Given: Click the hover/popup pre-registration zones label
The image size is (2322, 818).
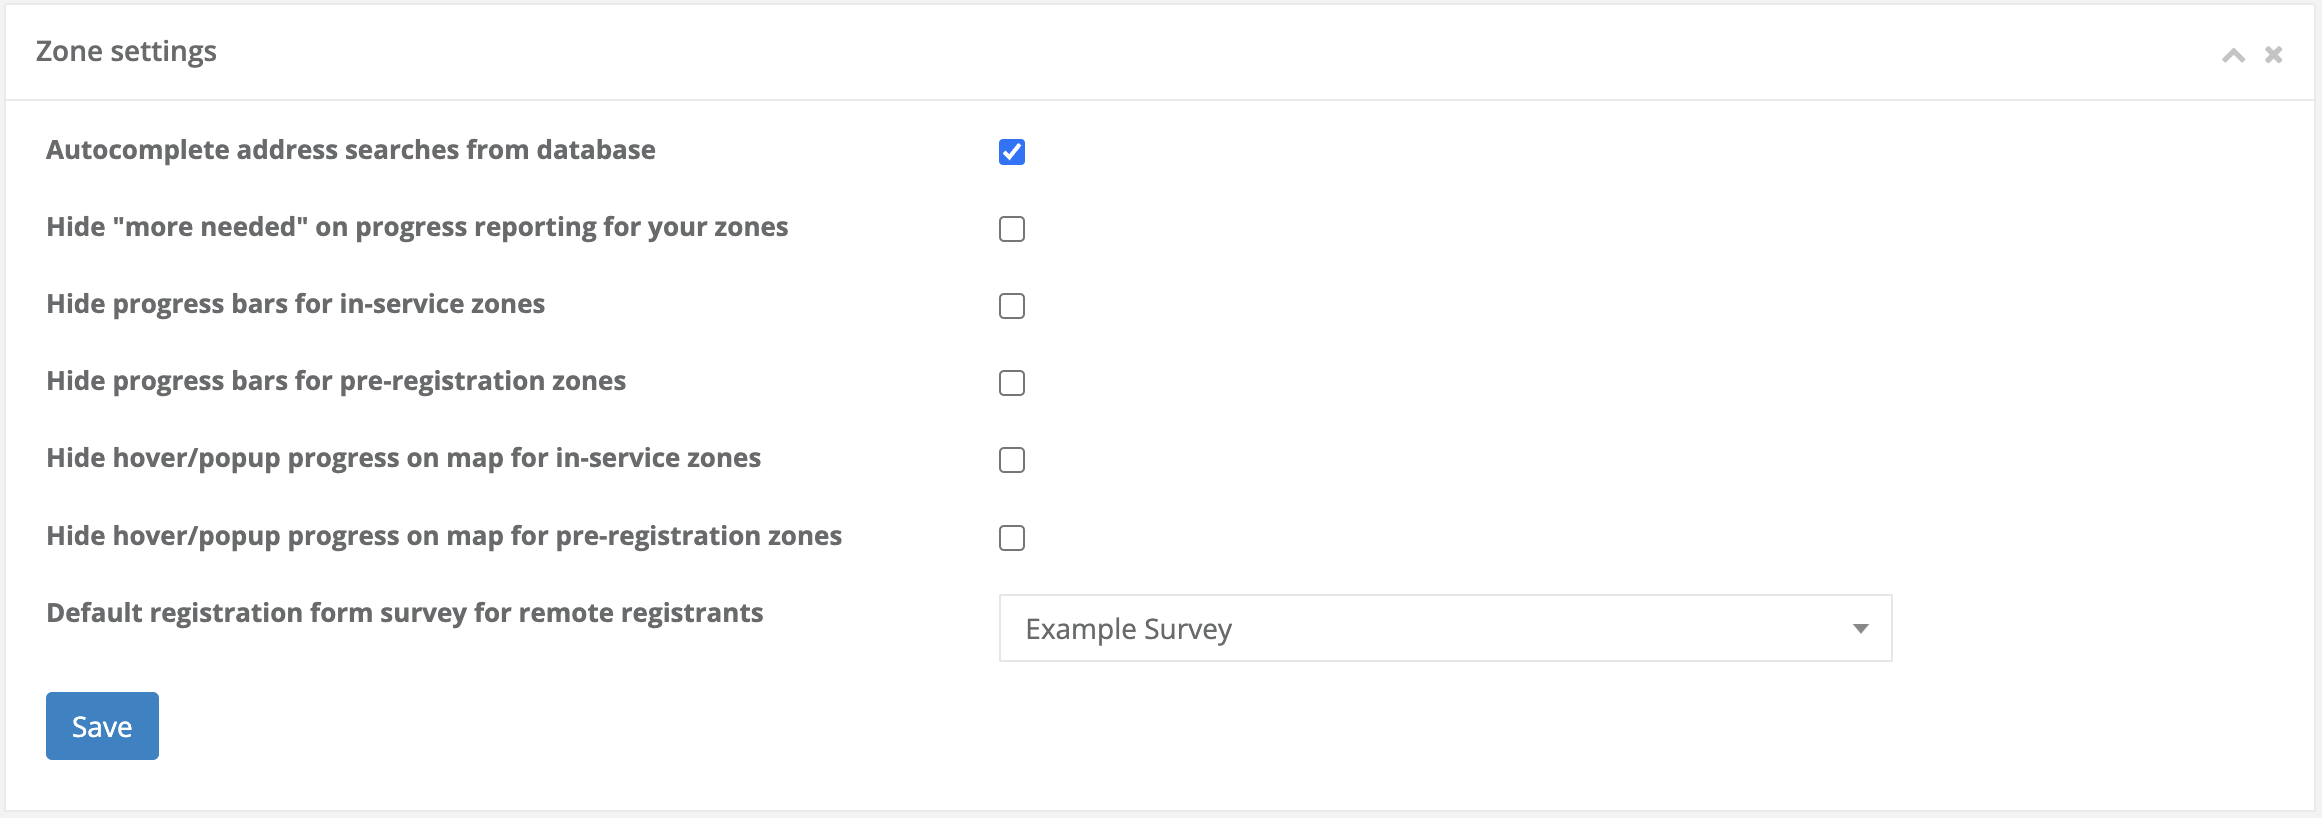Looking at the screenshot, I should pos(444,536).
